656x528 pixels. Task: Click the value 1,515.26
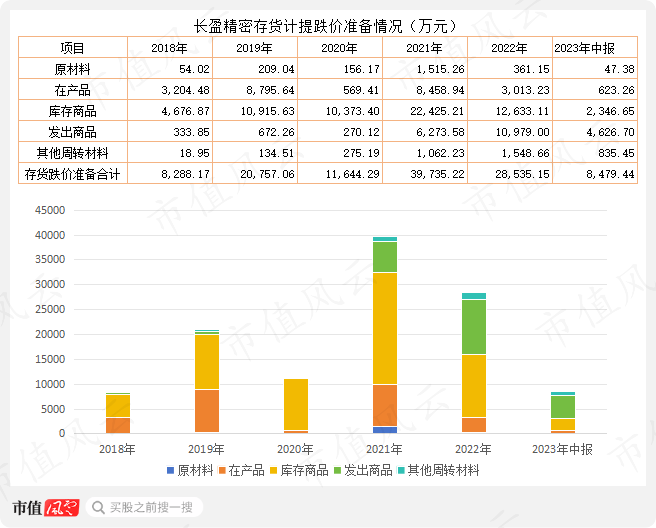coord(440,69)
